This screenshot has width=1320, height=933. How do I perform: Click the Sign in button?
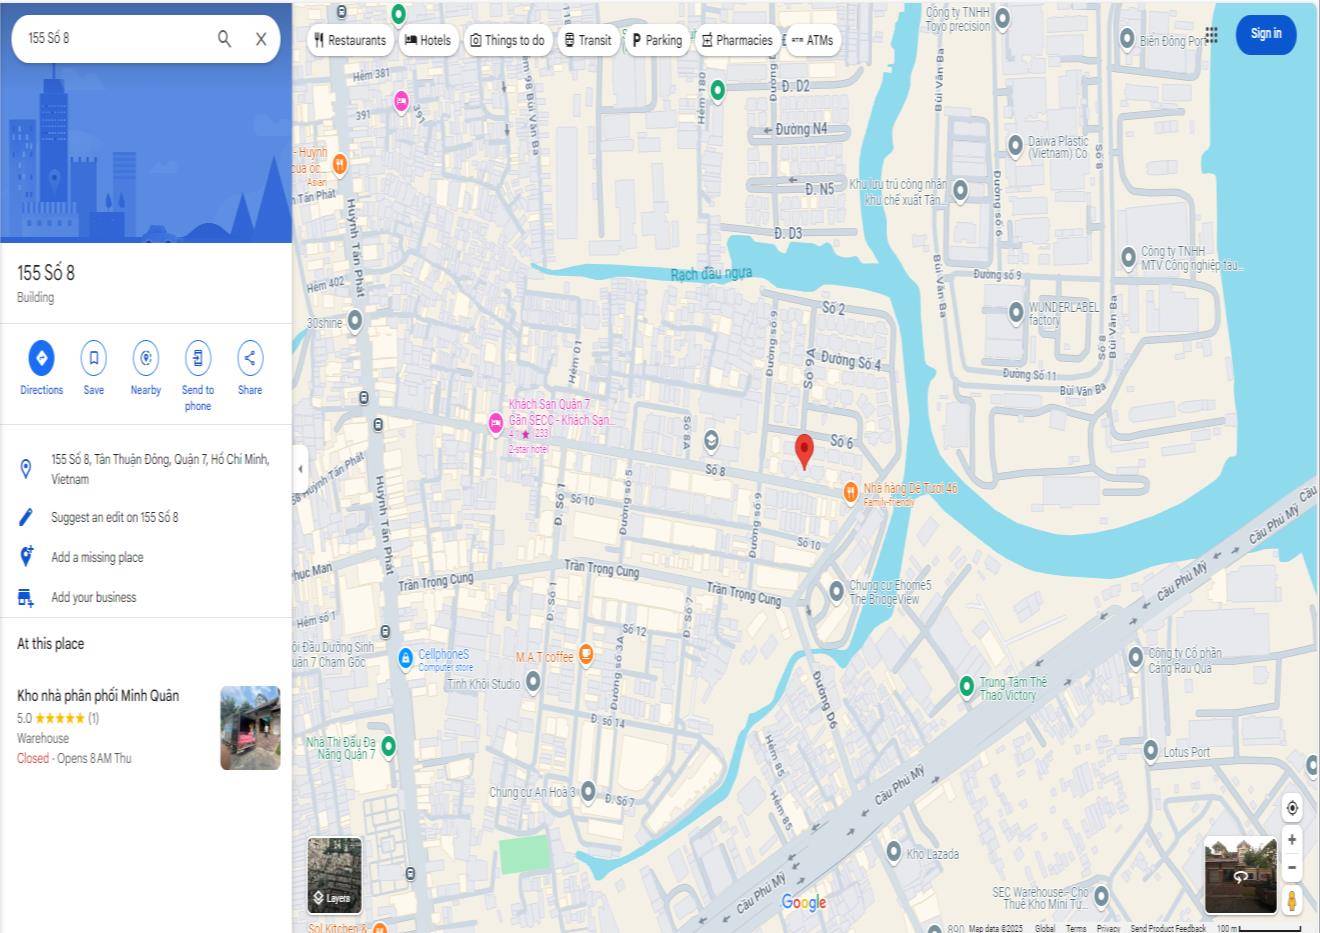coord(1265,34)
